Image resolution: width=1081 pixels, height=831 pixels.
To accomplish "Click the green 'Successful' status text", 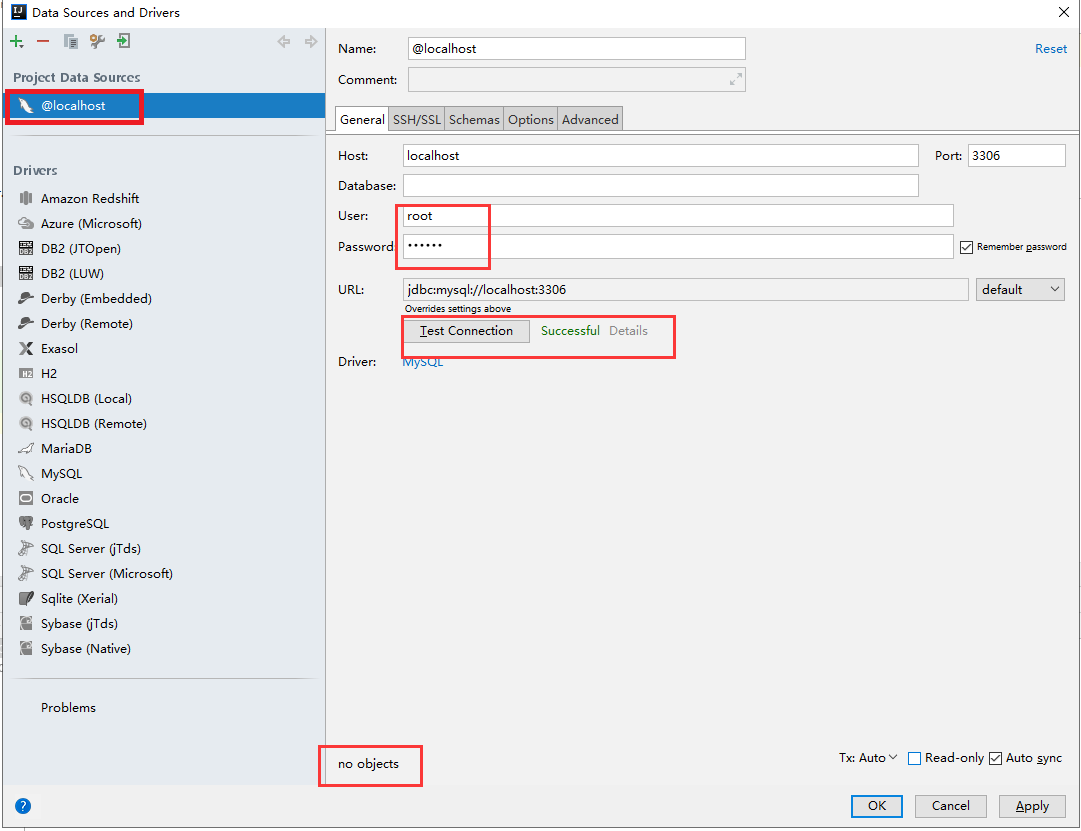I will pyautogui.click(x=570, y=331).
